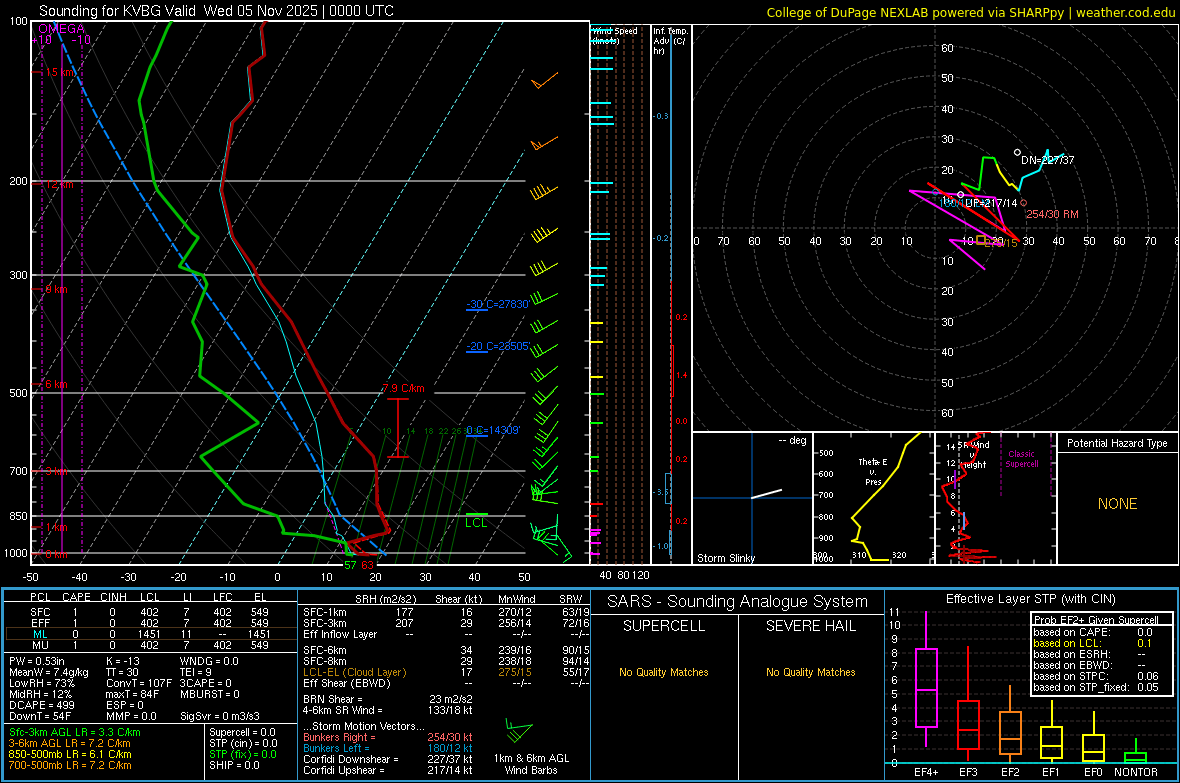Click the '850-500mb LR = 6.1 C/km' line
The width and height of the screenshot is (1180, 783).
70,754
